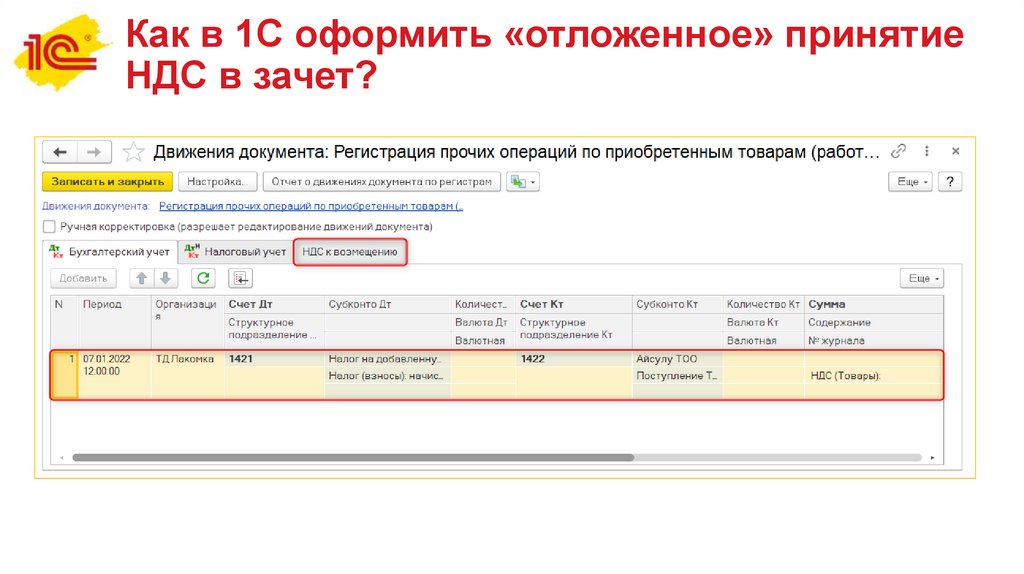This screenshot has height=574, width=1024.
Task: Refresh the movements list with green arrow
Action: 203,278
